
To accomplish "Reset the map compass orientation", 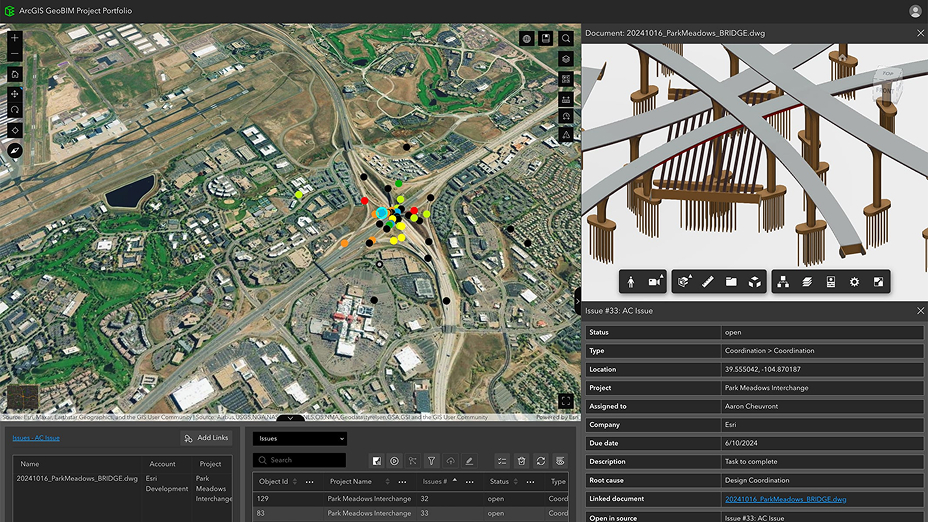I will click(x=15, y=150).
